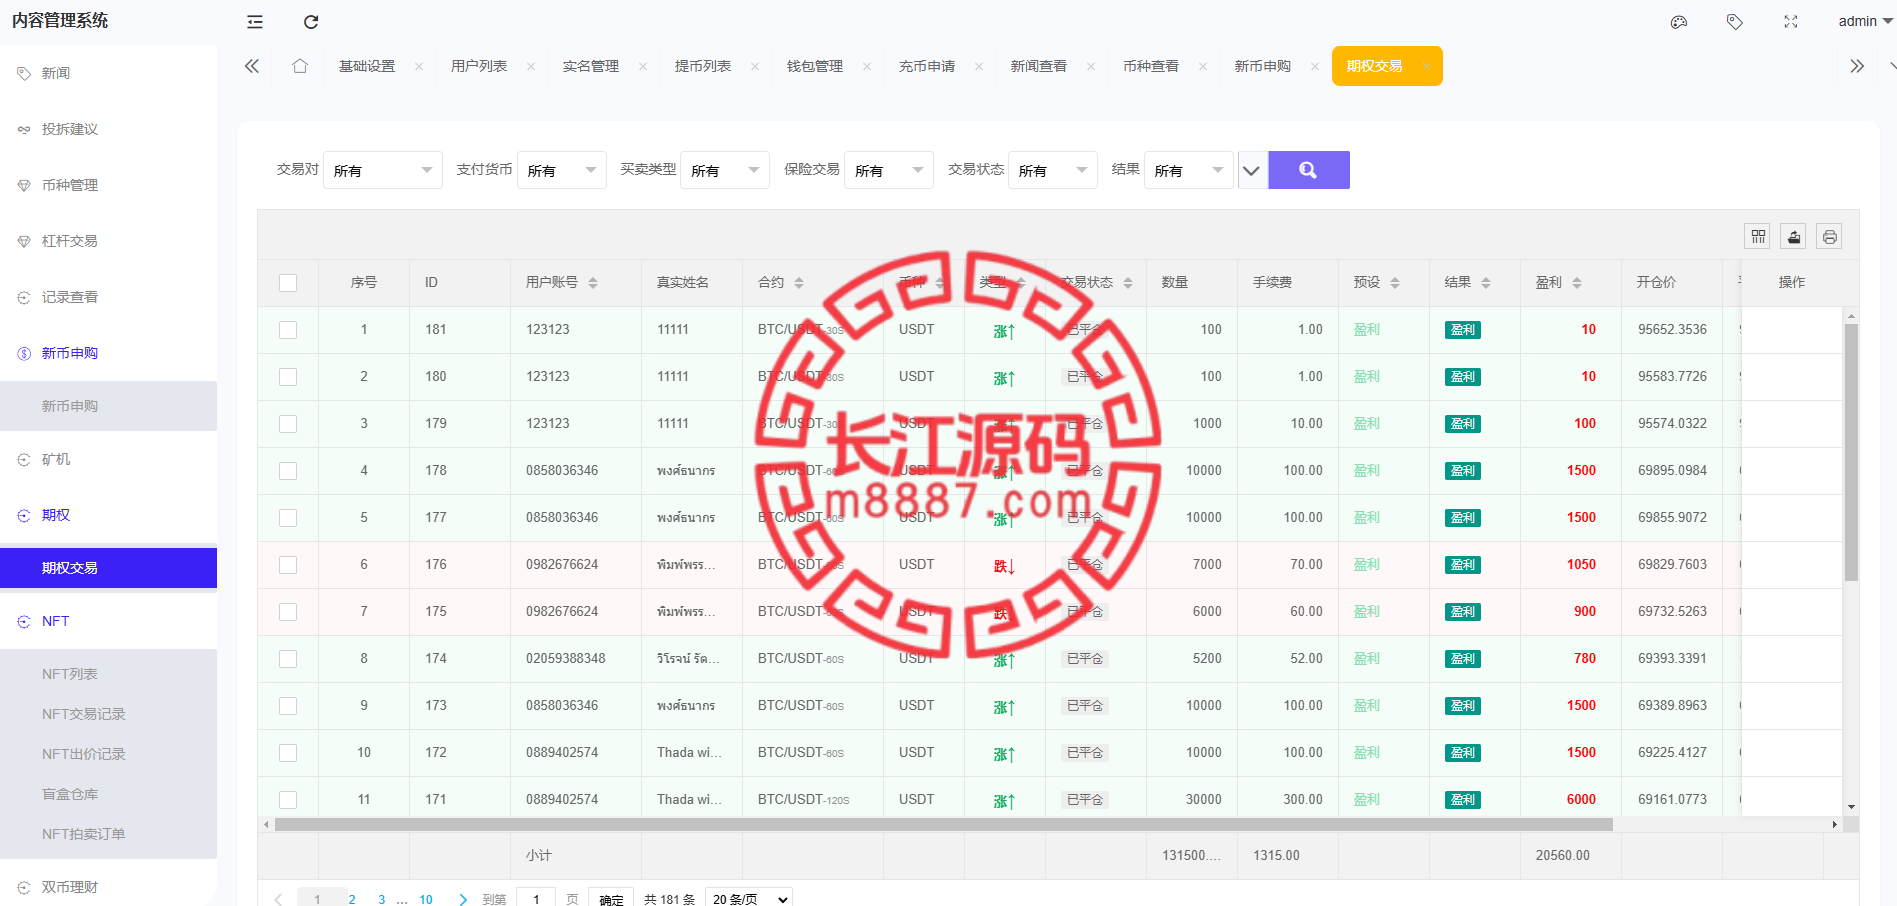Screen dimensions: 1897x906
Task: Switch to 币种查看 tab
Action: click(1151, 66)
